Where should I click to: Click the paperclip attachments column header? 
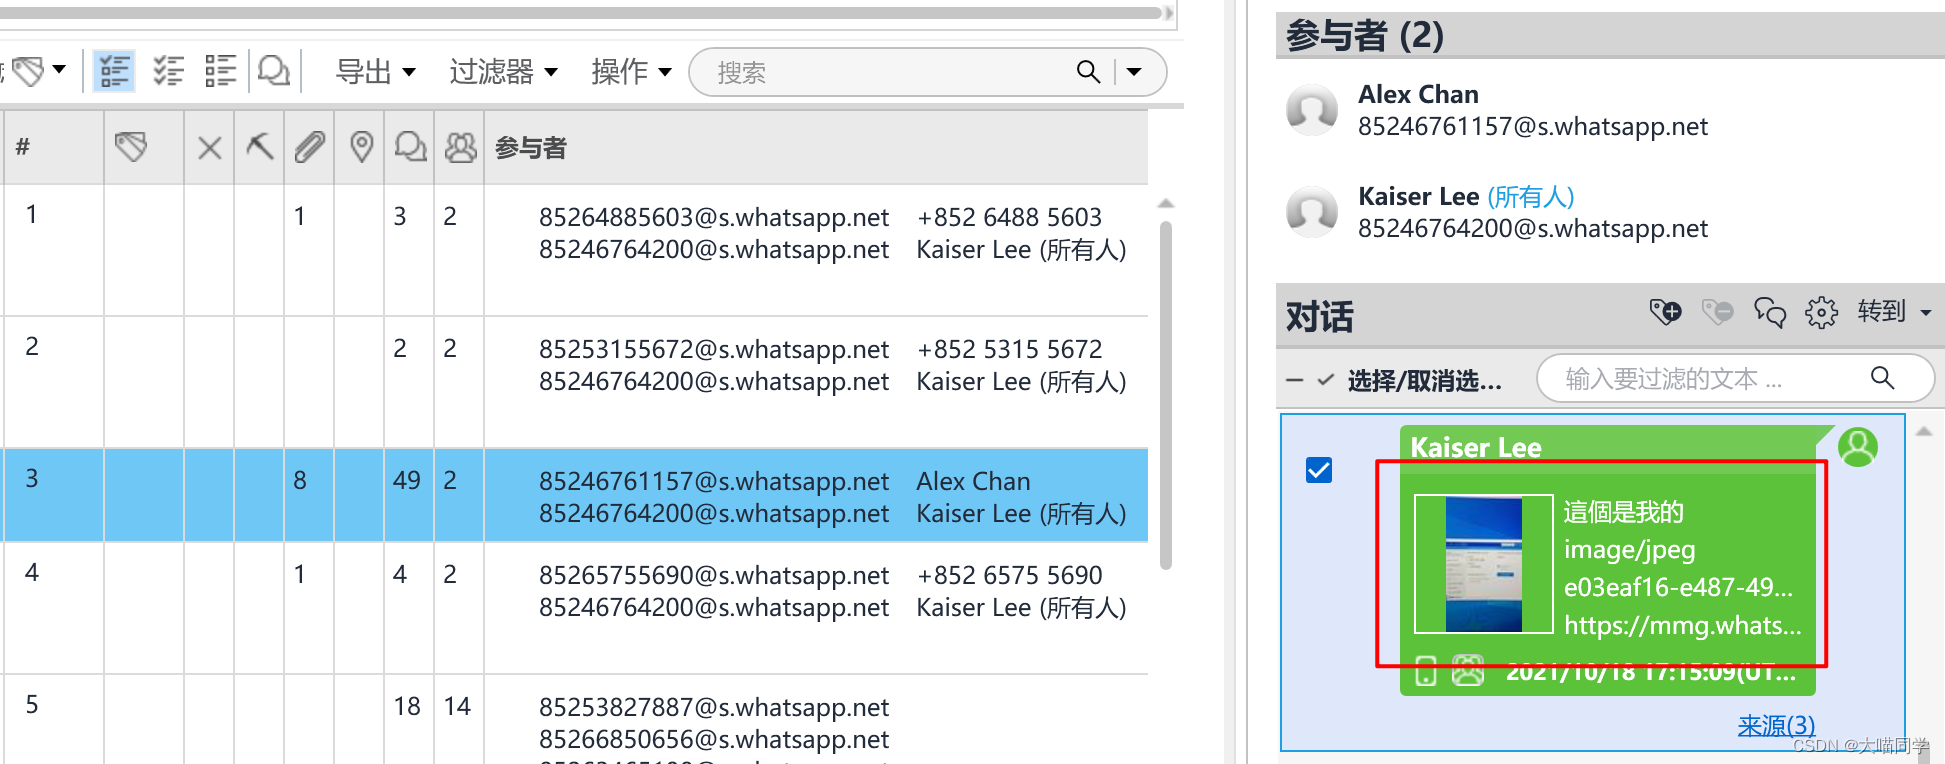tap(309, 148)
